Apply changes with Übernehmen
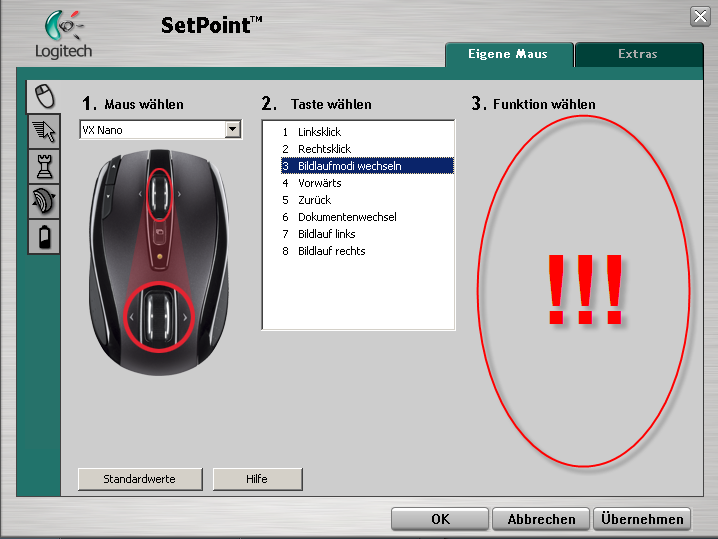Viewport: 718px width, 539px height. point(642,519)
